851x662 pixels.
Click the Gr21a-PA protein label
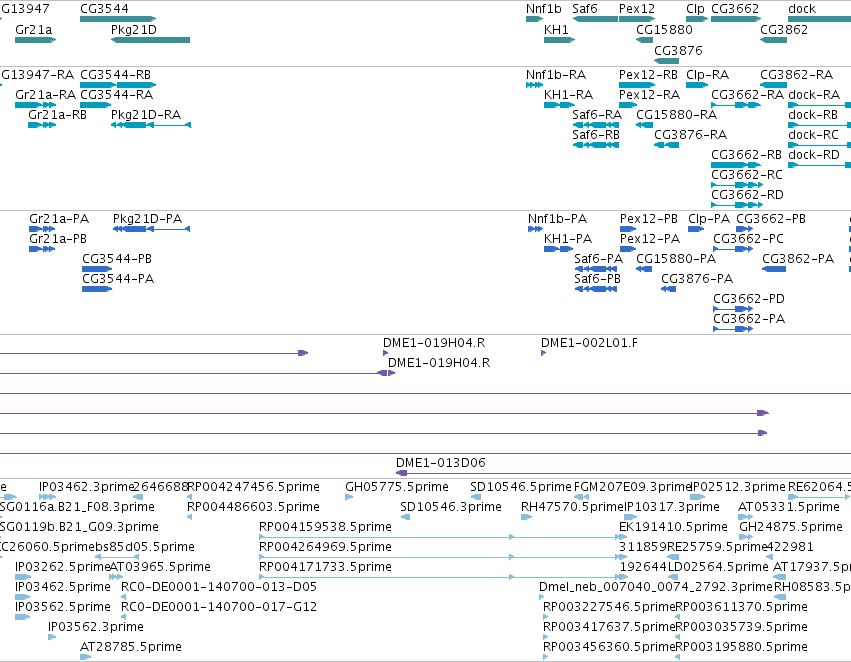click(59, 219)
